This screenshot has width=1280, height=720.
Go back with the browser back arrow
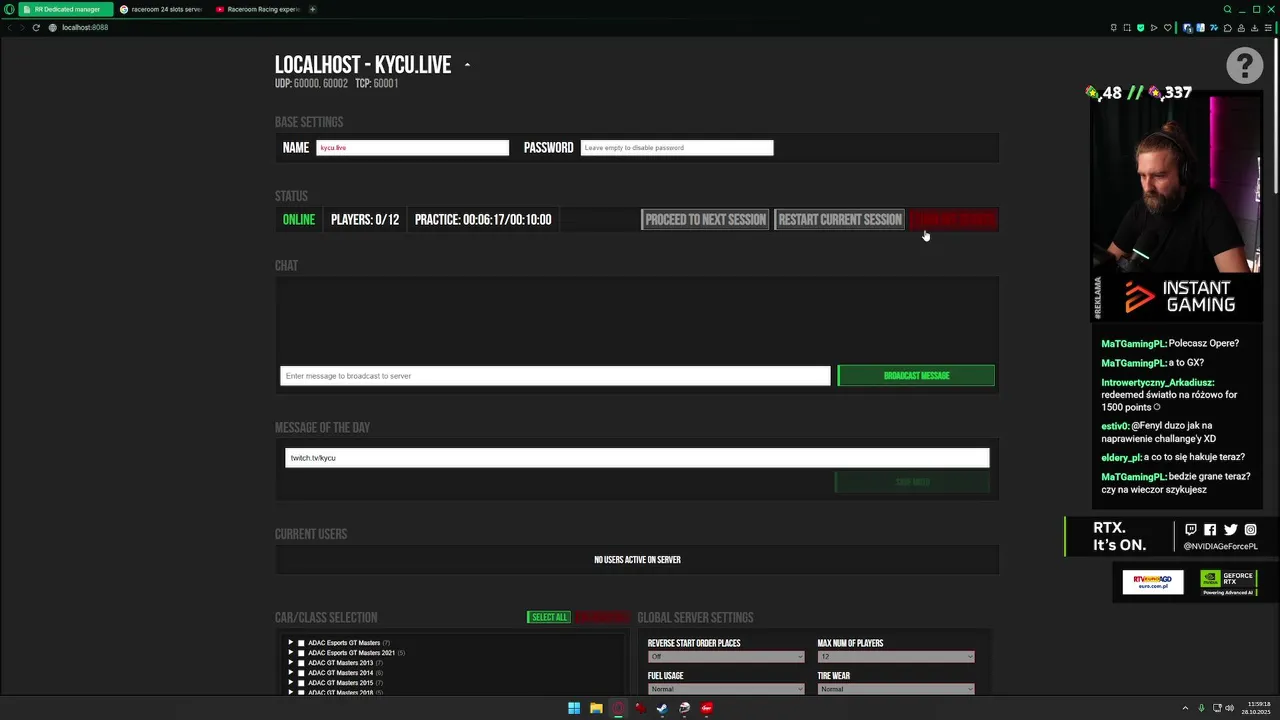click(x=11, y=27)
